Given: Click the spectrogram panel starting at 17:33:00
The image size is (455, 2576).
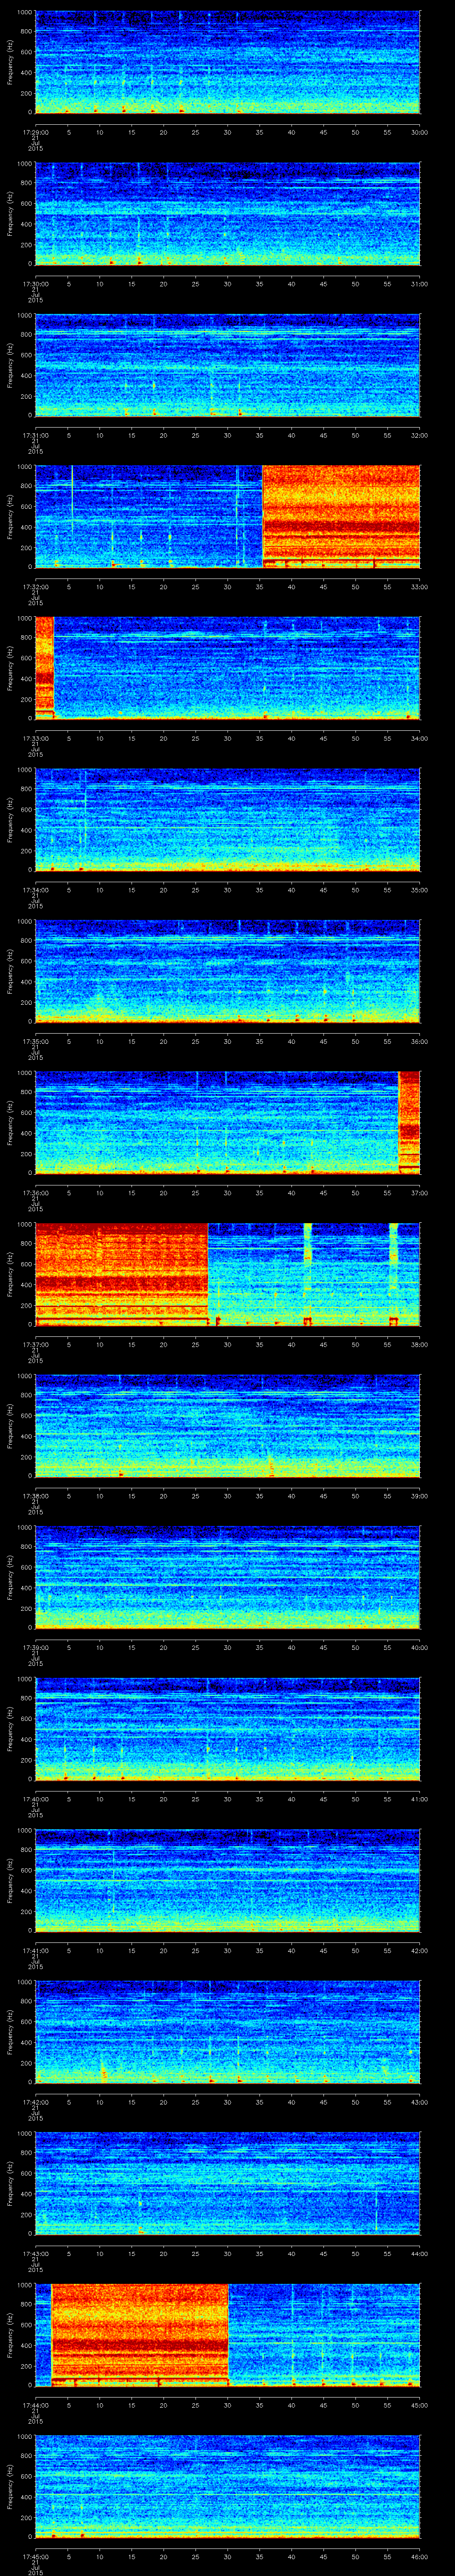Looking at the screenshot, I should [x=227, y=668].
